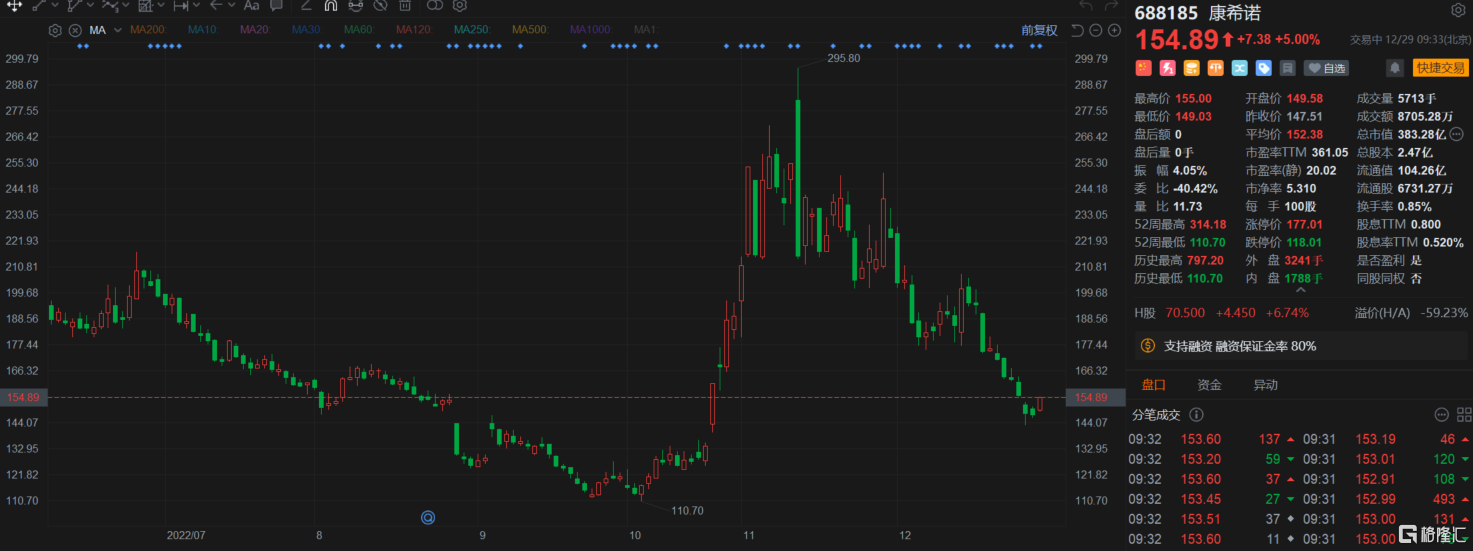Add a comment bubble note
This screenshot has width=1473, height=551.
[x=276, y=5]
